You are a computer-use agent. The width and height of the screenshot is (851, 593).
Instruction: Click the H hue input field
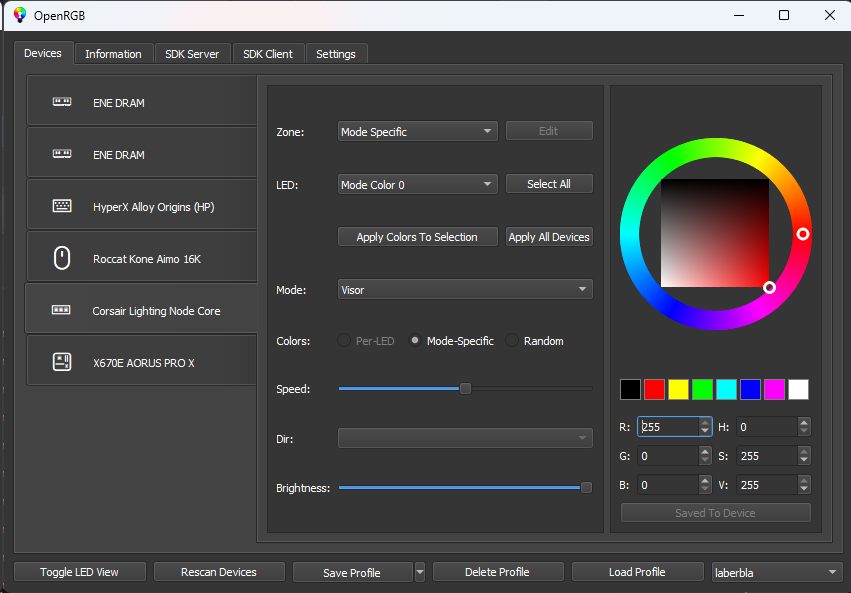pyautogui.click(x=767, y=427)
